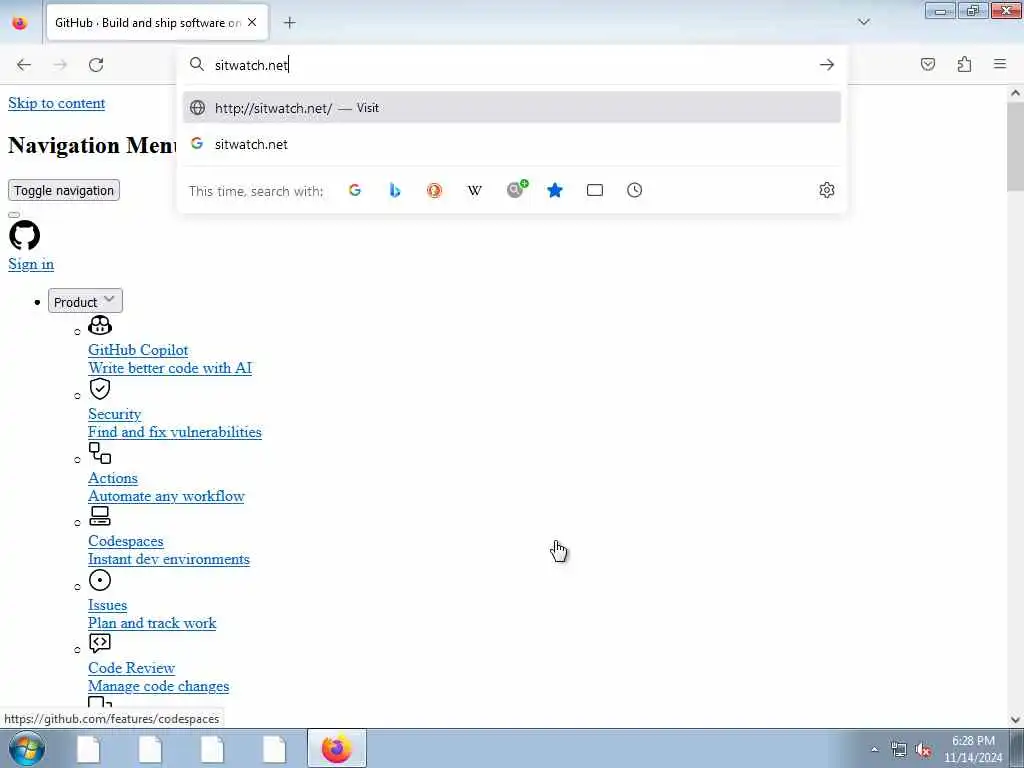
Task: Click the page scrollbar up arrow
Action: 1015,93
